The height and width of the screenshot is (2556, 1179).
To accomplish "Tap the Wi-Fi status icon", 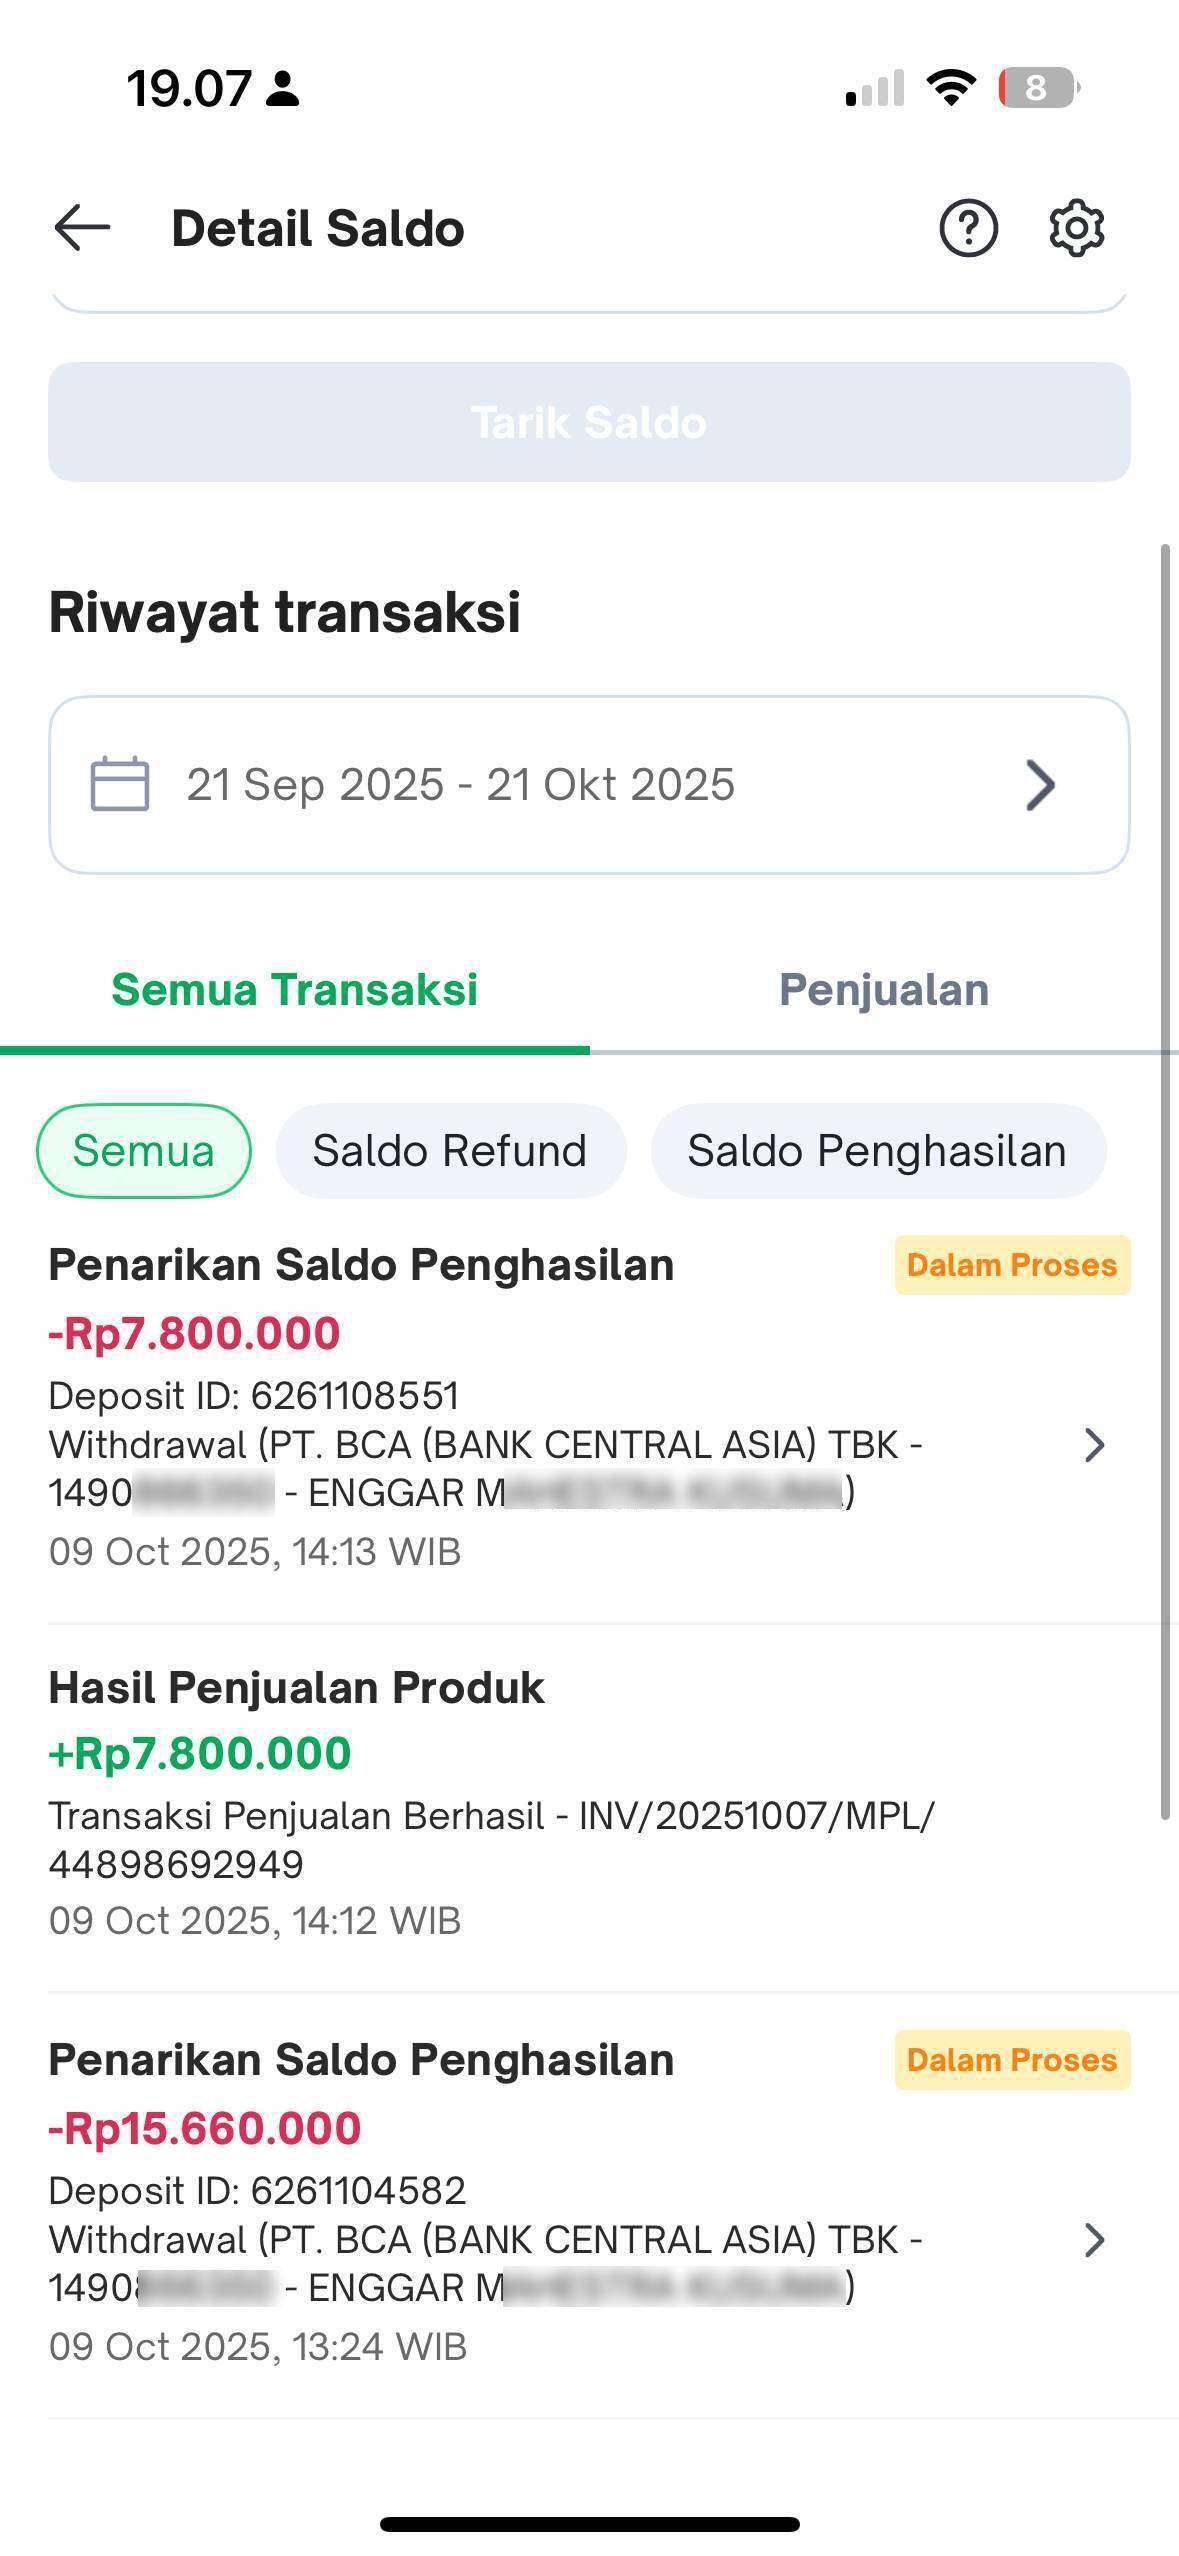I will coord(952,88).
